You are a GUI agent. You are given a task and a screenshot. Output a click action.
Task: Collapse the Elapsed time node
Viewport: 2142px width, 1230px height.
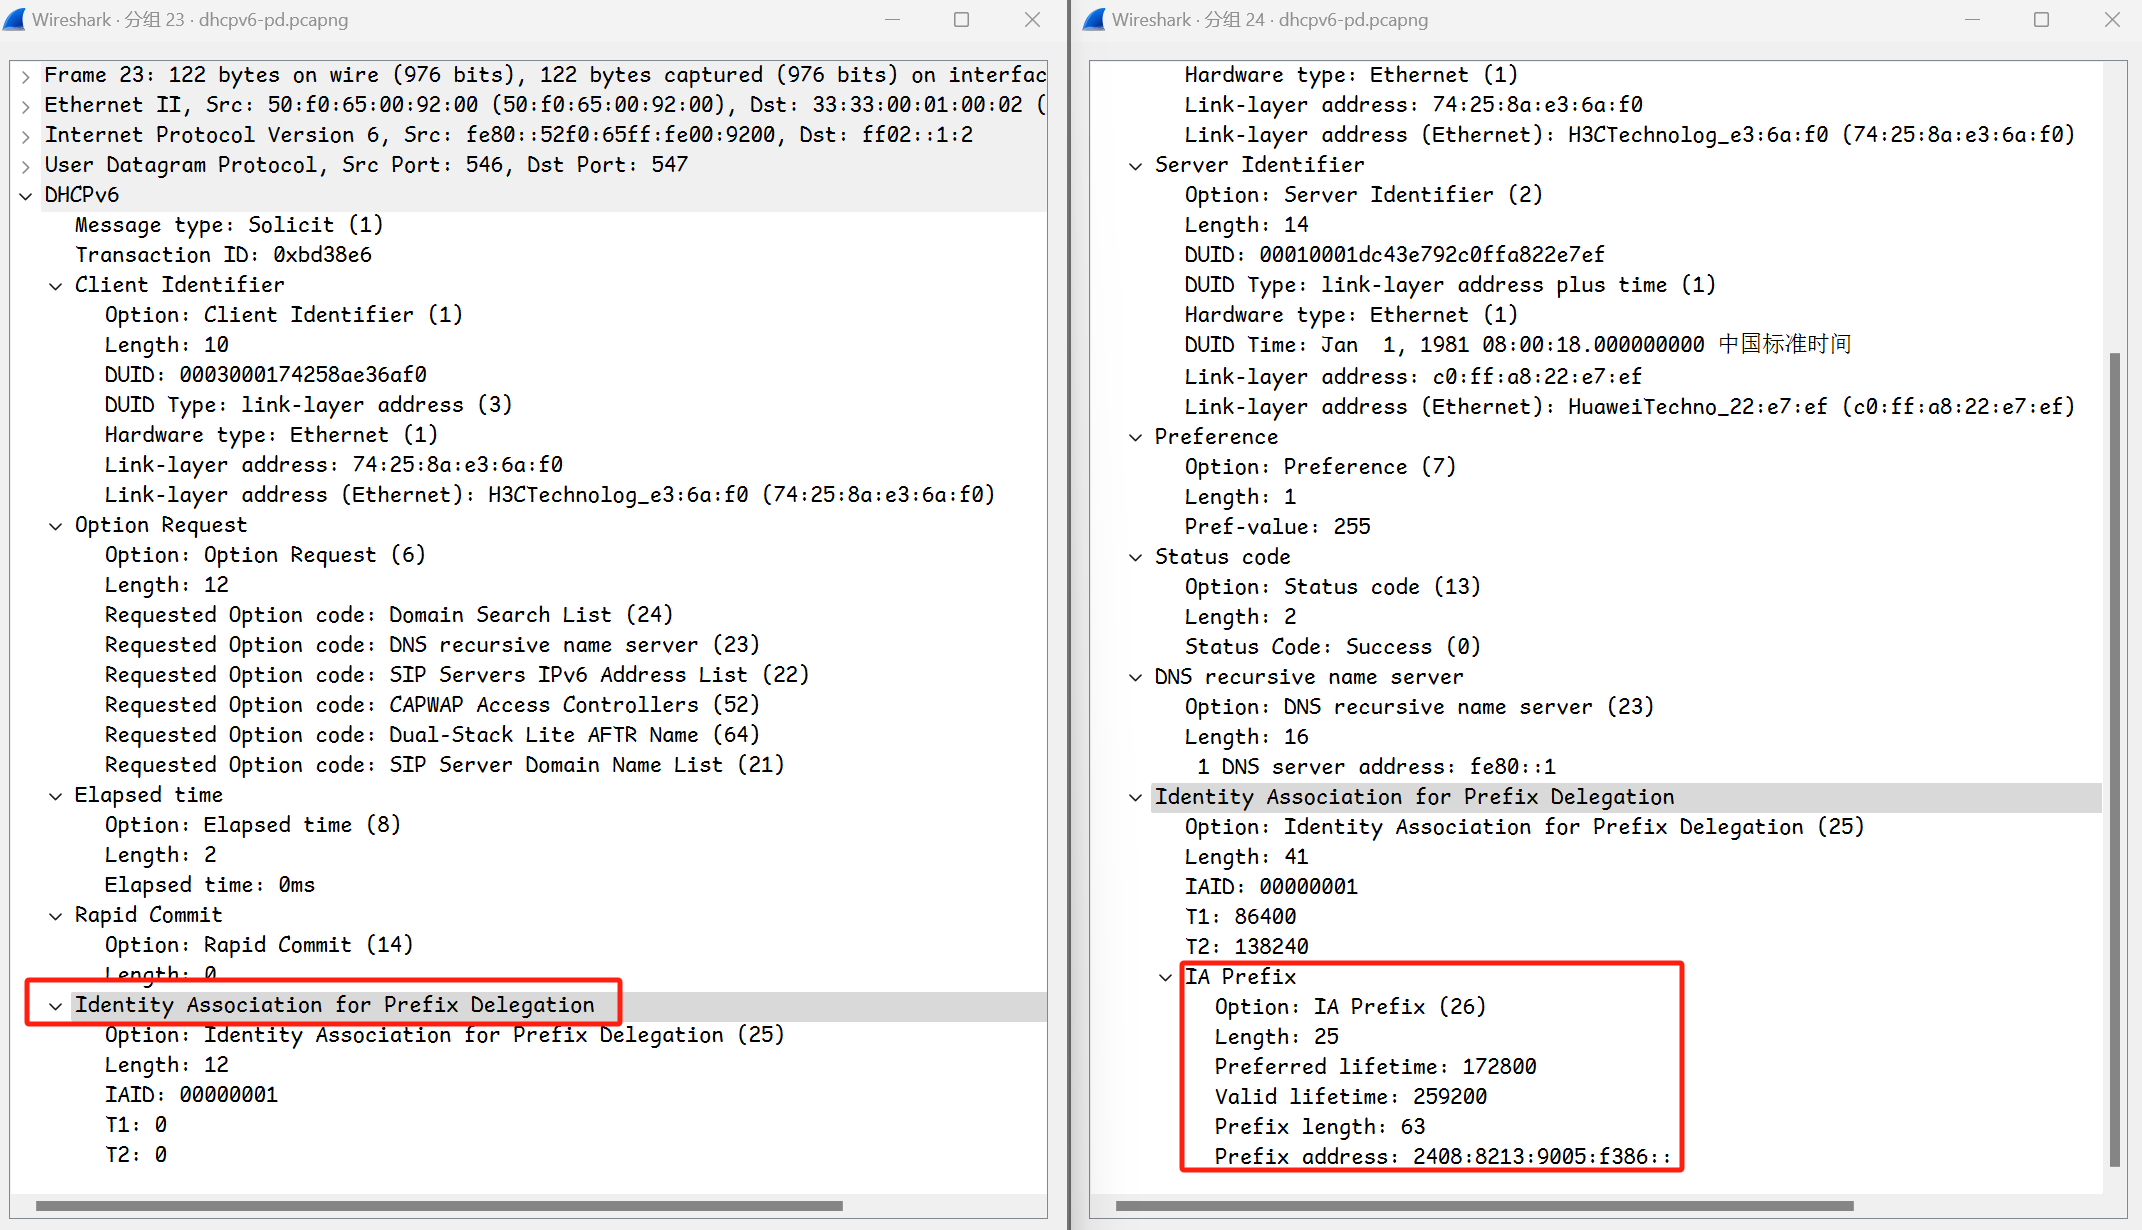pyautogui.click(x=55, y=796)
